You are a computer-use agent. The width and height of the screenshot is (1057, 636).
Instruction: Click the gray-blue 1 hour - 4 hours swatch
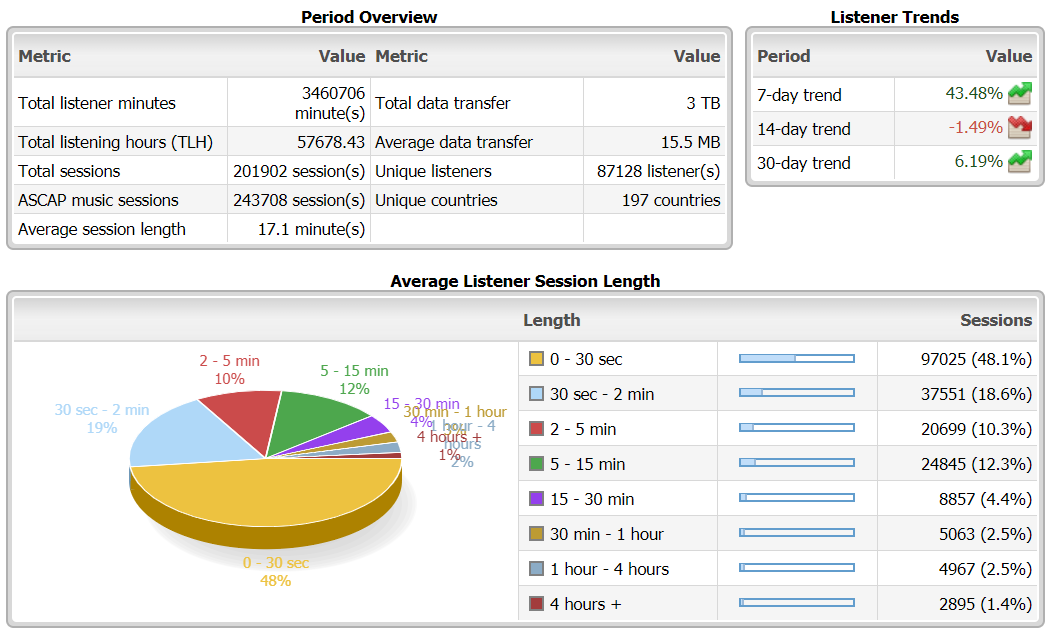pos(537,569)
